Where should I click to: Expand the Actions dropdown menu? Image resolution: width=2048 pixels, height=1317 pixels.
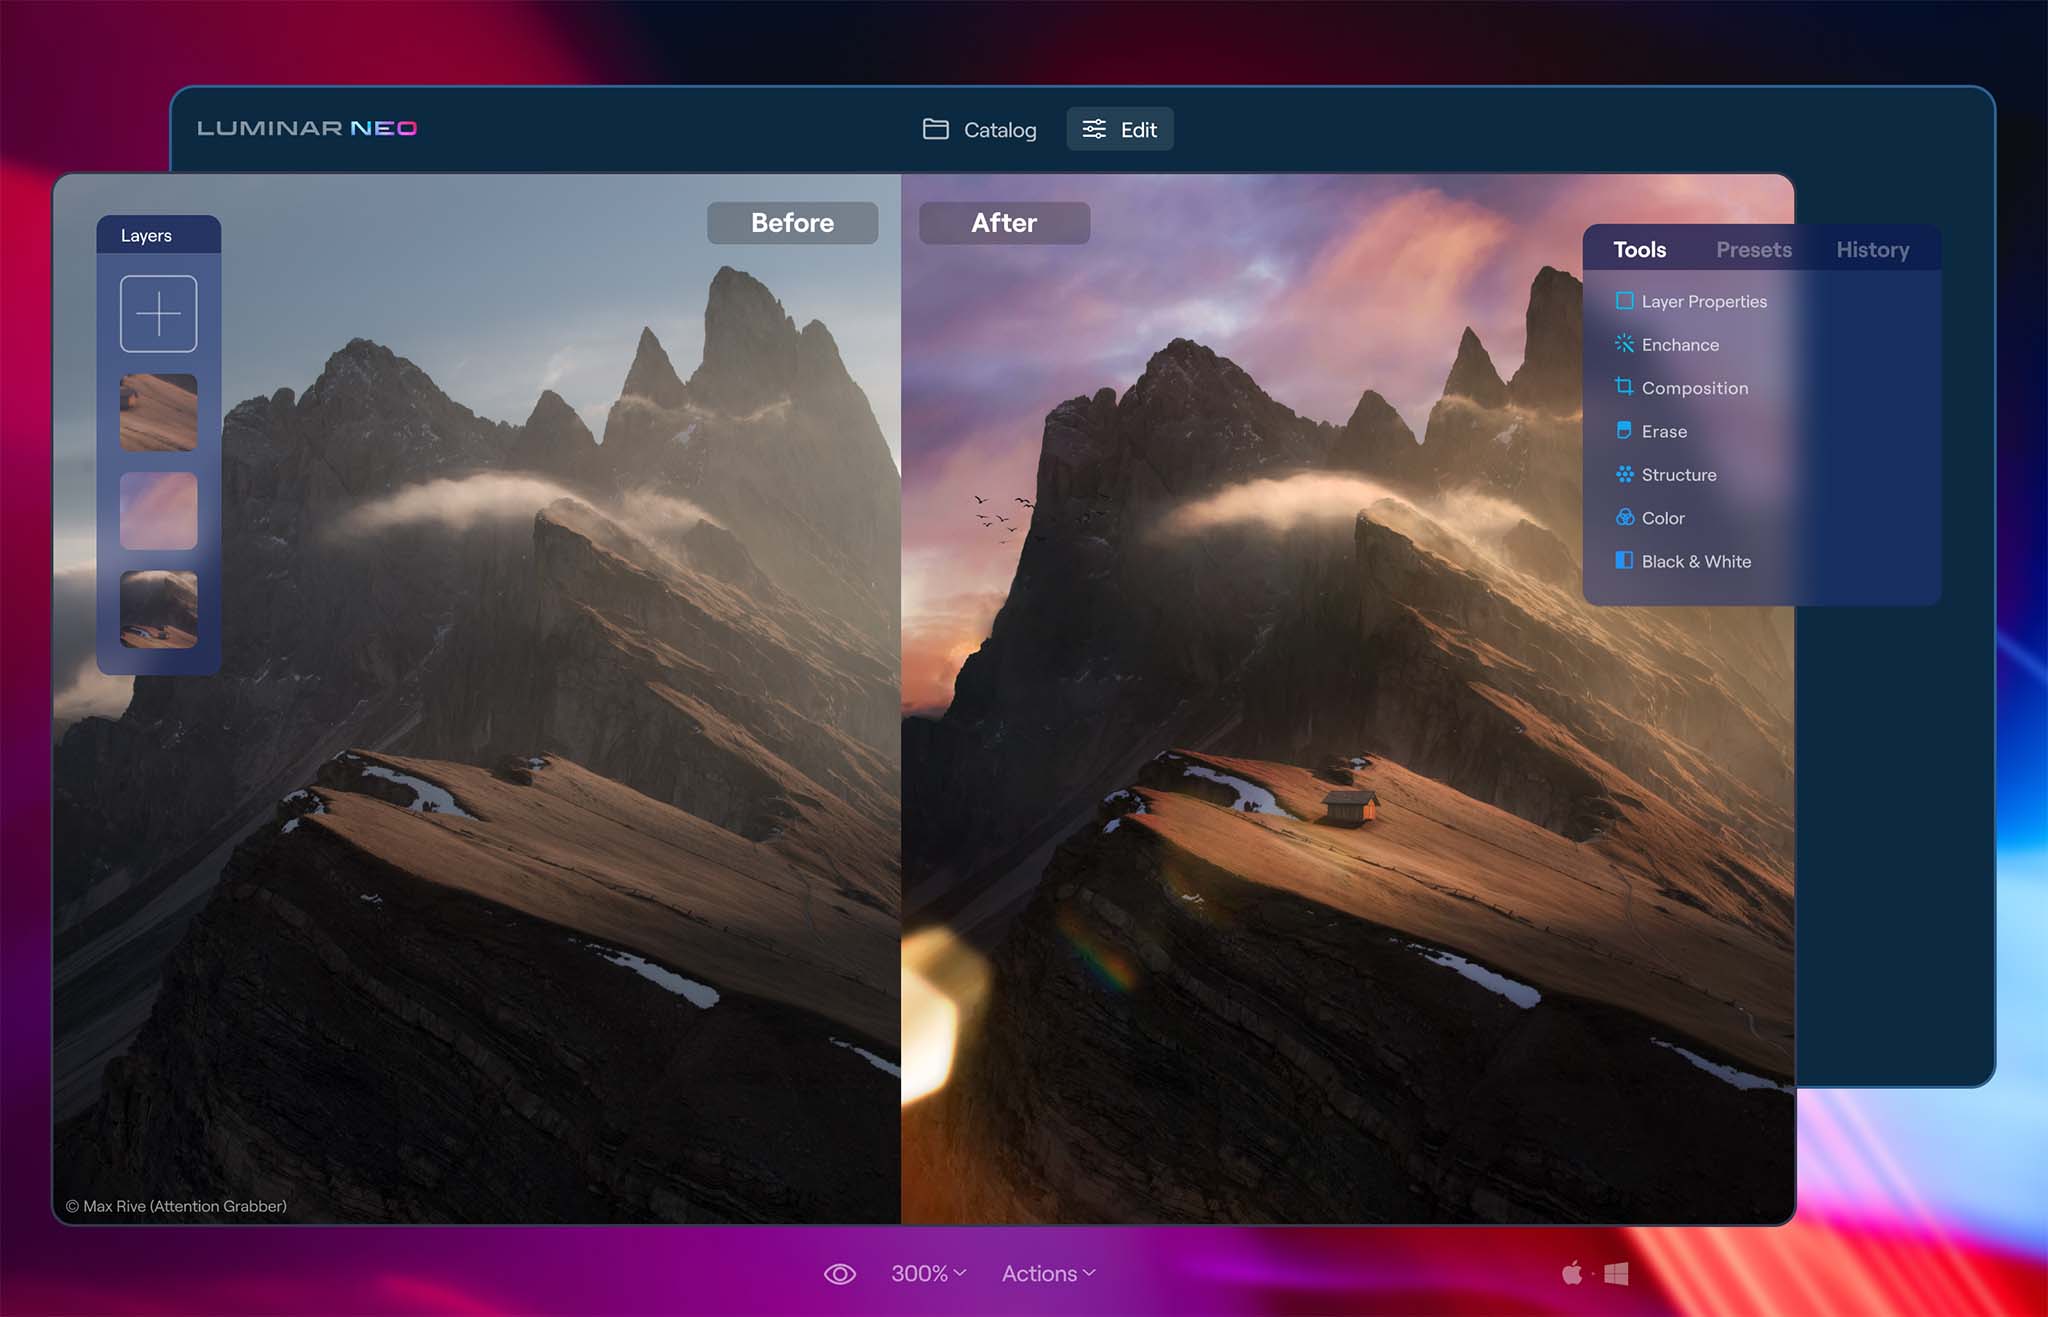coord(1048,1273)
